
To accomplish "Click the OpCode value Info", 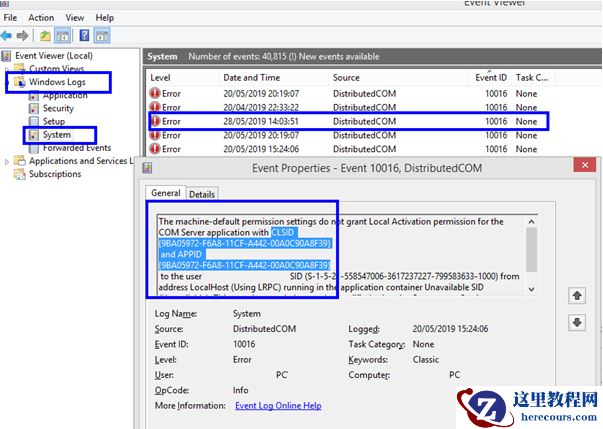I will 241,390.
